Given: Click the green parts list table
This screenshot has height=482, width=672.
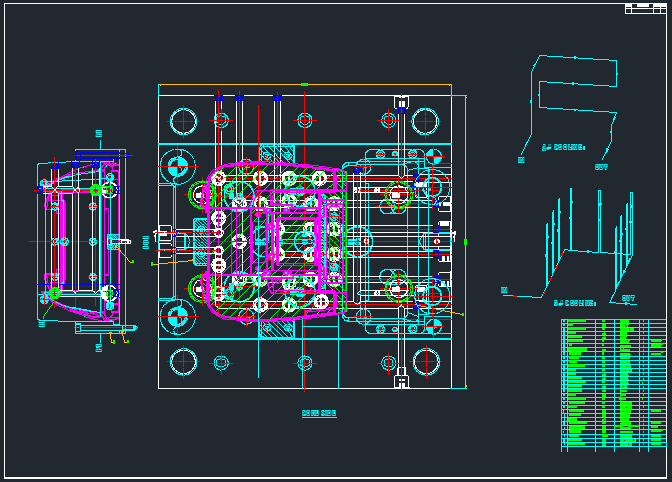Looking at the screenshot, I should [x=614, y=385].
